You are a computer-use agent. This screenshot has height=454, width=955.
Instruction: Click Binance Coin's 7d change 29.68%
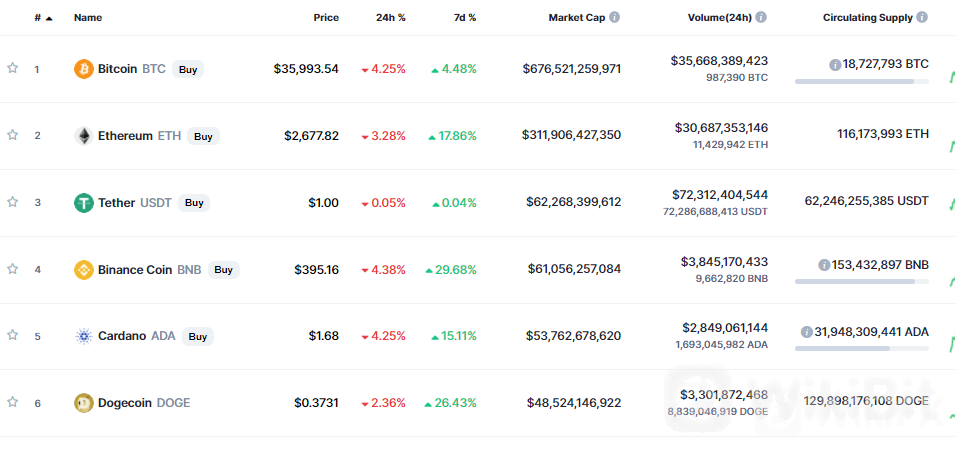(451, 269)
